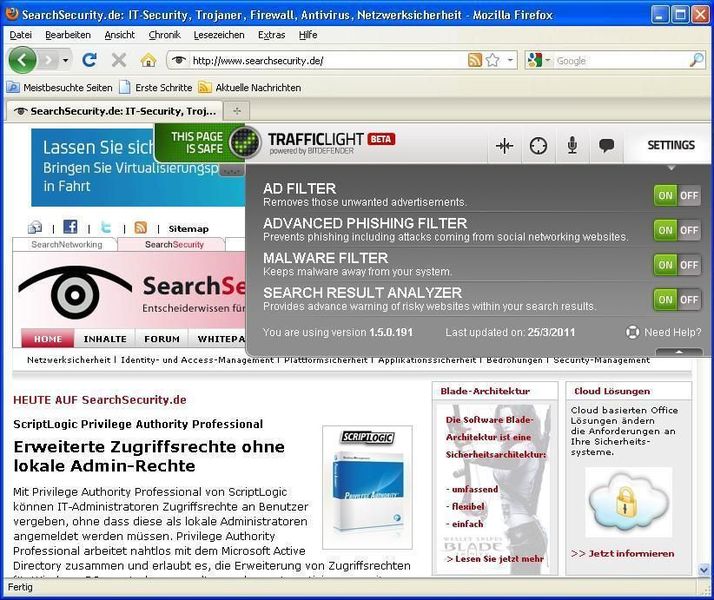Bookmark page with the star icon
714x600 pixels.
pyautogui.click(x=493, y=60)
